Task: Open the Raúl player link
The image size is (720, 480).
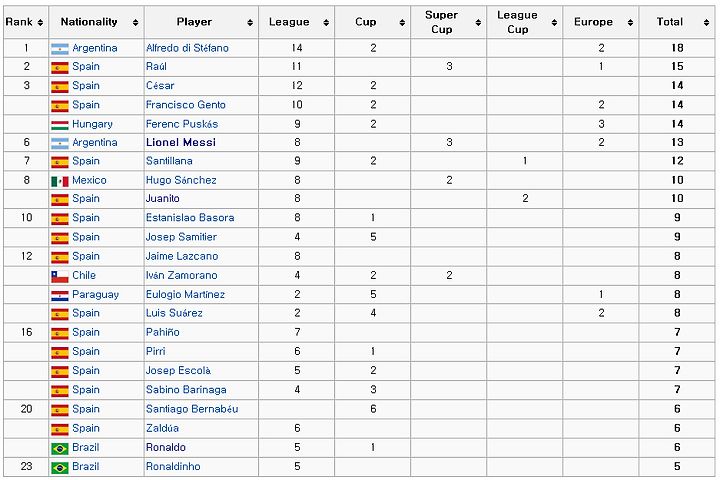Action: tap(156, 67)
